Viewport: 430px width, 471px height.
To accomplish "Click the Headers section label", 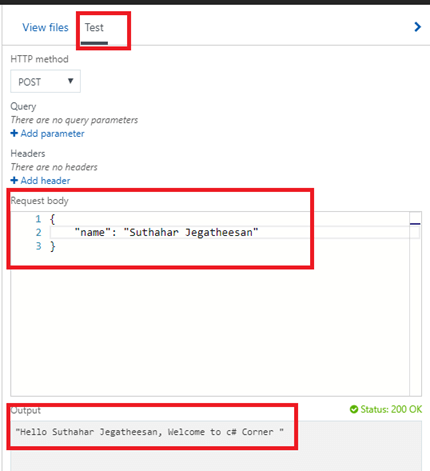I will [28, 153].
